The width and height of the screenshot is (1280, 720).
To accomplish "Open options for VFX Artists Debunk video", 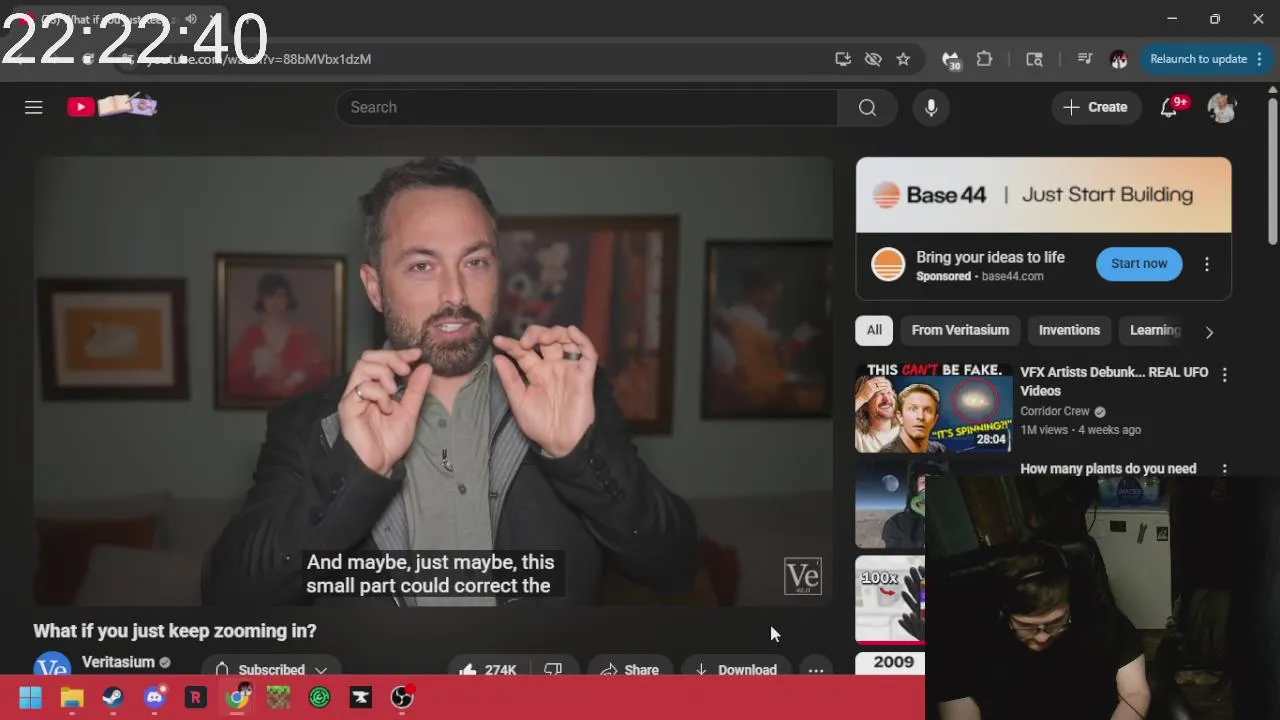I will pos(1224,374).
